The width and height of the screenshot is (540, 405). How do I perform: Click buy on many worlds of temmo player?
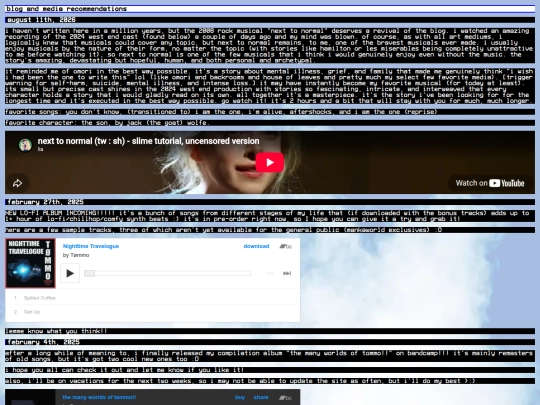tap(240, 397)
